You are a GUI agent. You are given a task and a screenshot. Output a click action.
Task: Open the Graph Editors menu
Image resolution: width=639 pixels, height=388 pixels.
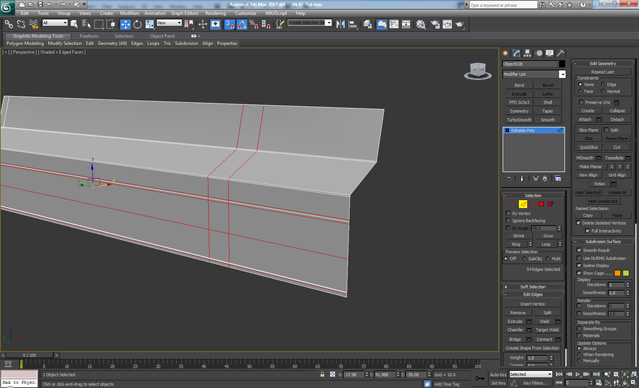185,13
